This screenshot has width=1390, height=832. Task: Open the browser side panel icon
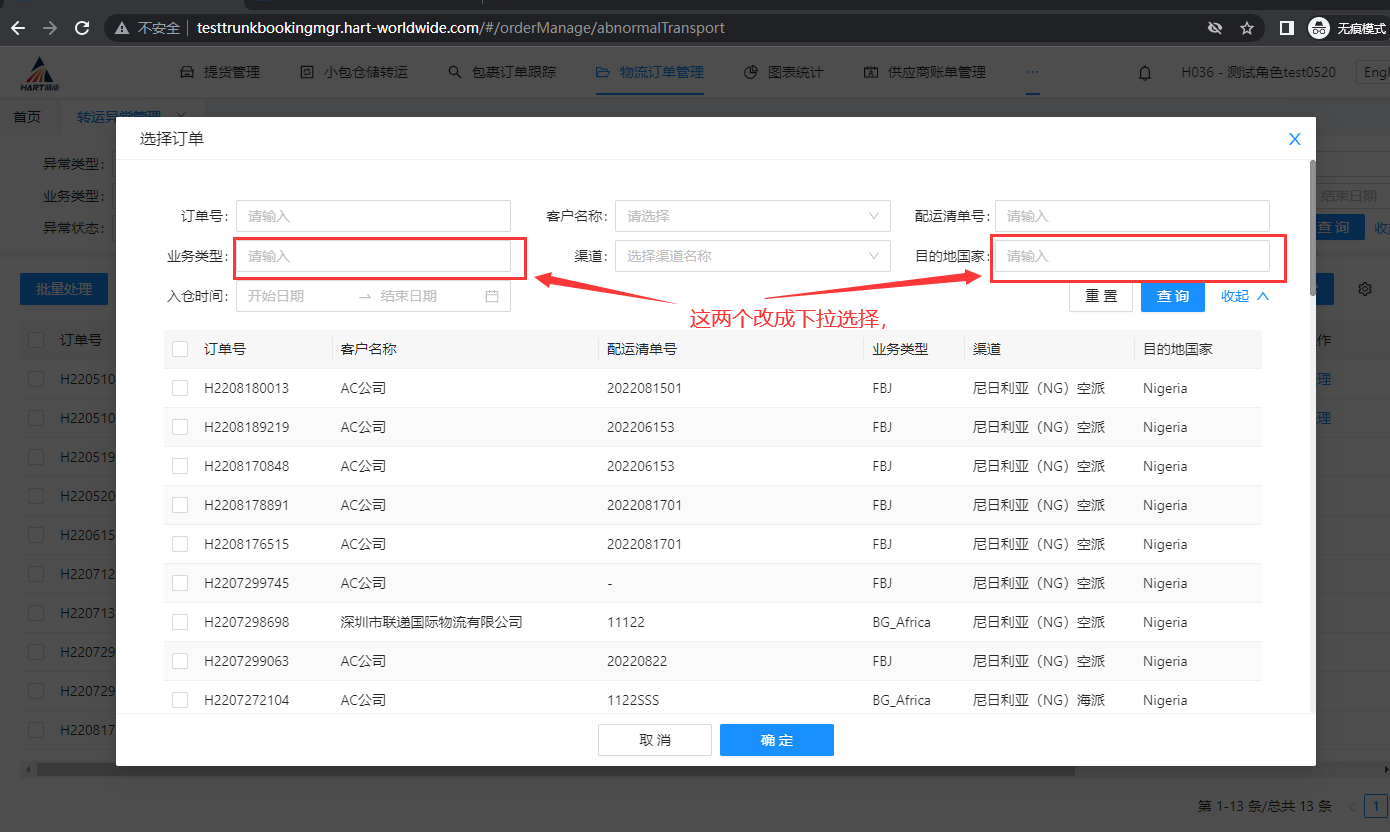1287,28
